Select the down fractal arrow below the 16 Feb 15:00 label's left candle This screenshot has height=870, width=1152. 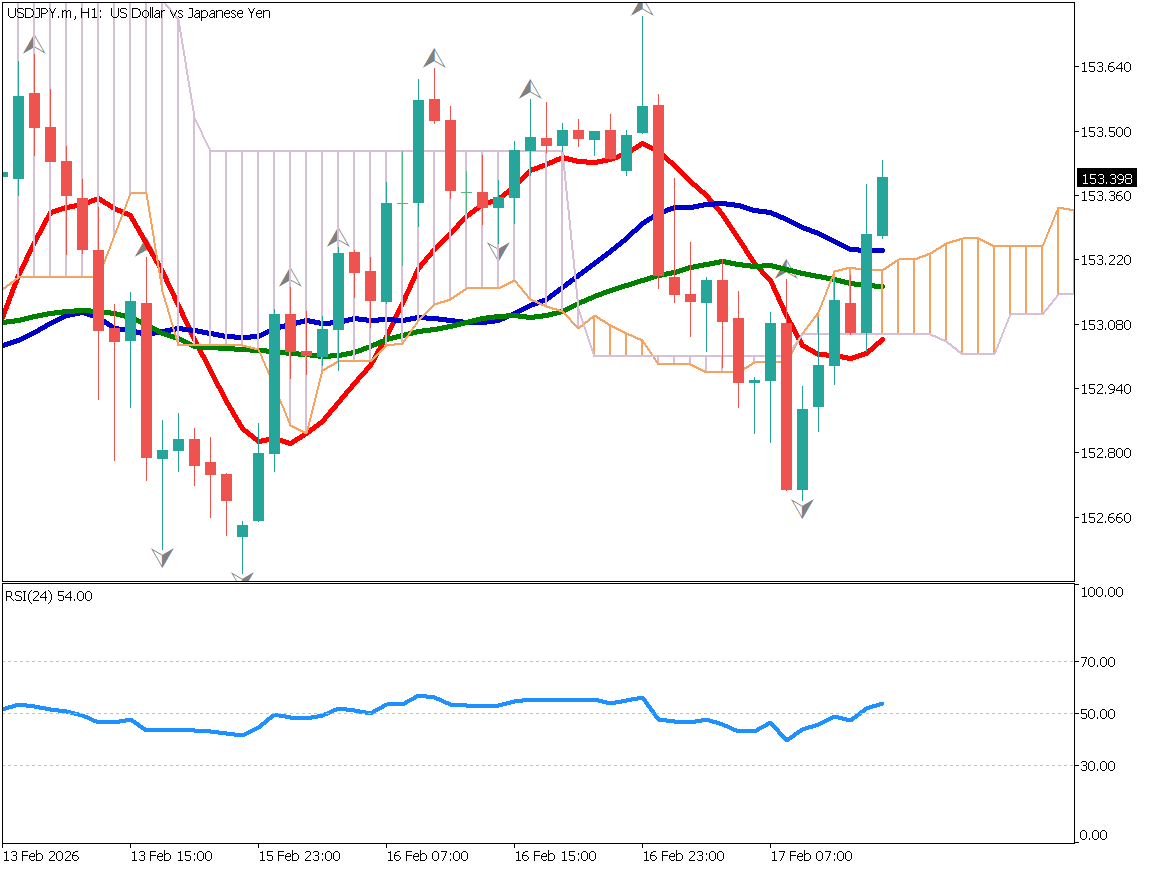pyautogui.click(x=498, y=250)
